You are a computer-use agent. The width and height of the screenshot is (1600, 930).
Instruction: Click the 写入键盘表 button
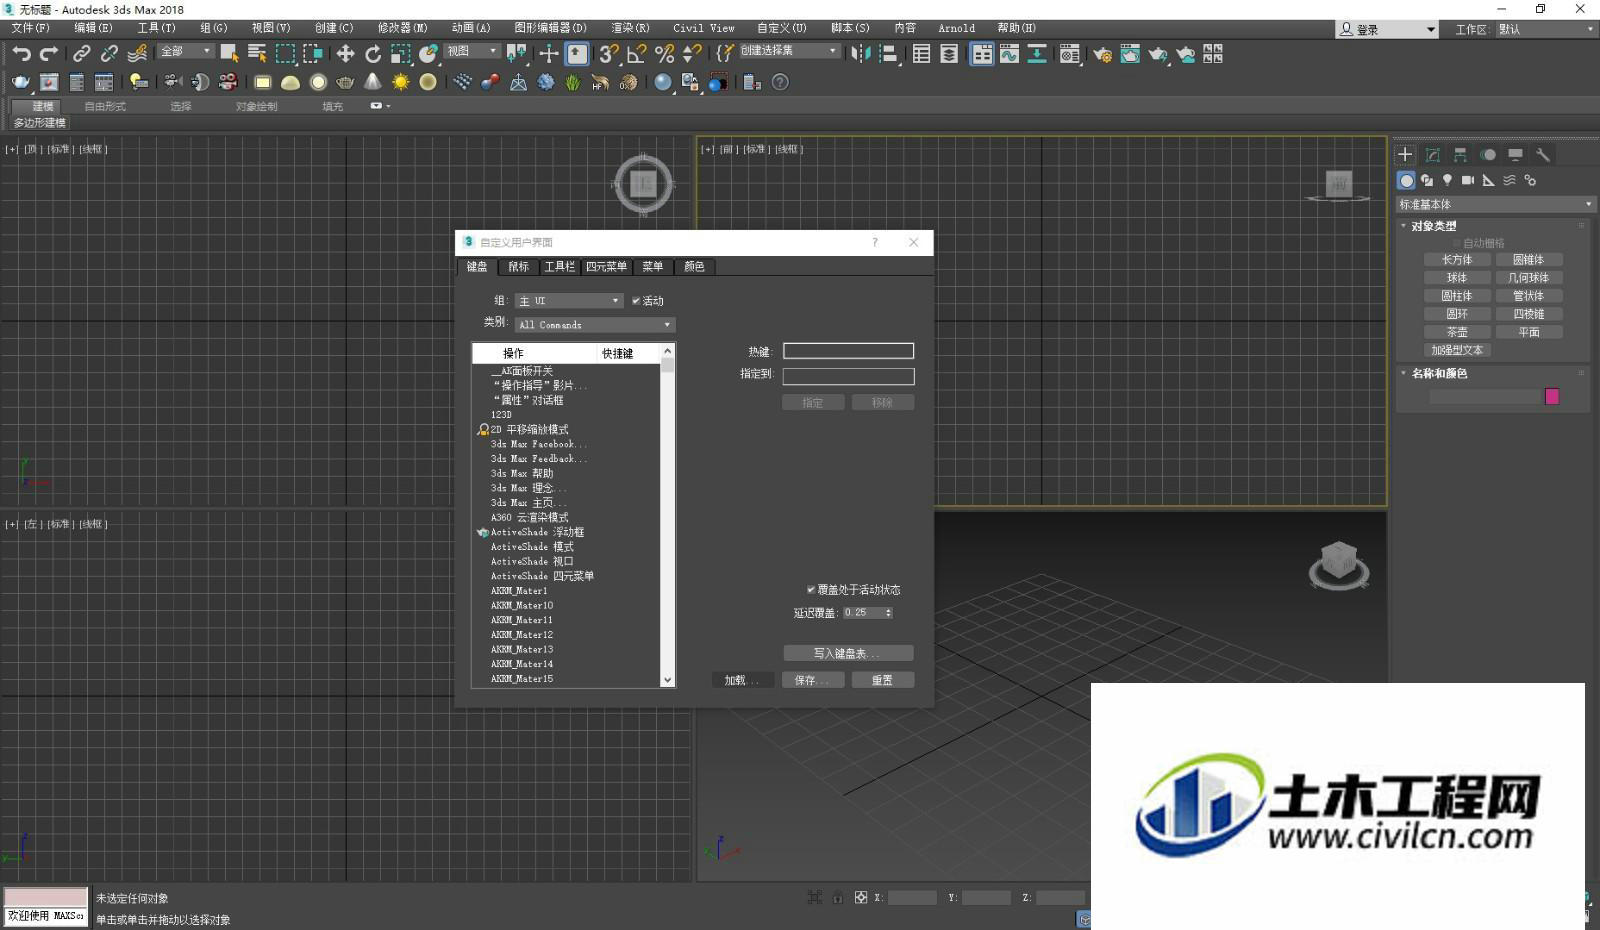click(x=848, y=653)
